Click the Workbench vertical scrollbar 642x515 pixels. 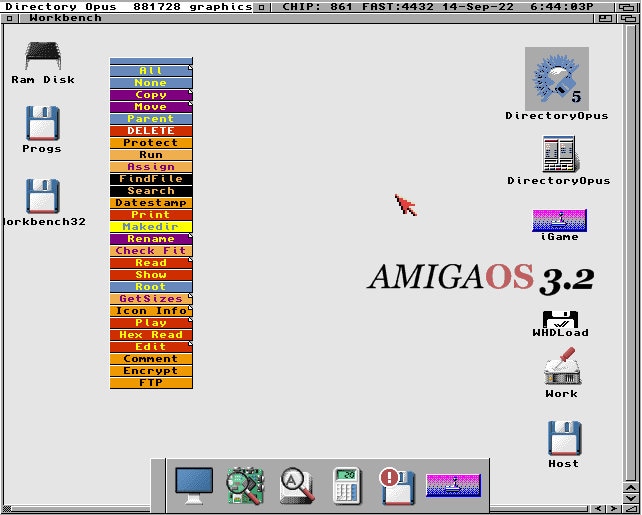(630, 252)
